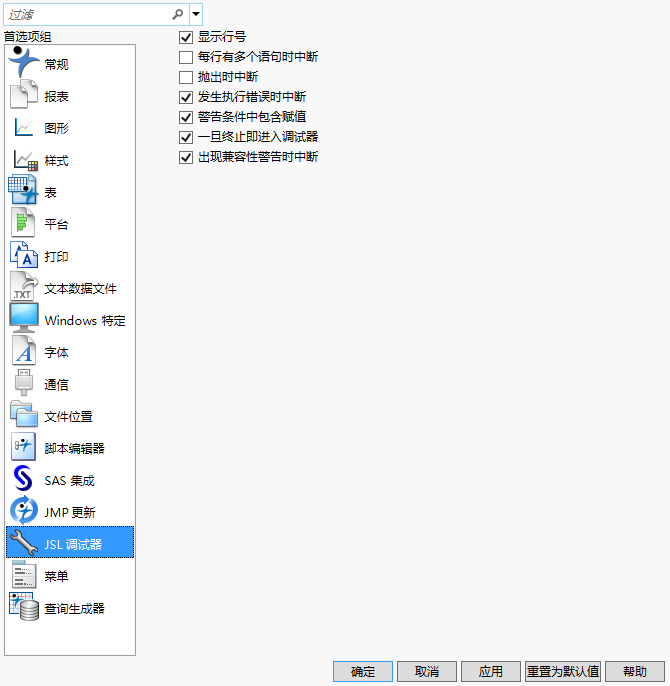Open the 表 data table icon
The height and width of the screenshot is (686, 670).
(x=23, y=189)
